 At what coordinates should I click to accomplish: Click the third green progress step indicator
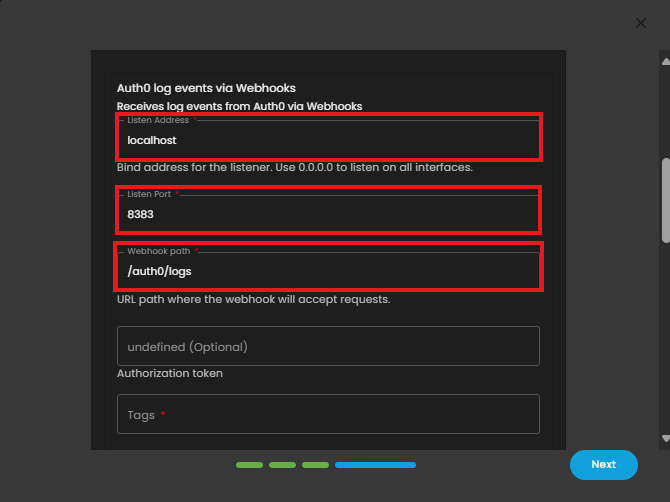pos(315,465)
